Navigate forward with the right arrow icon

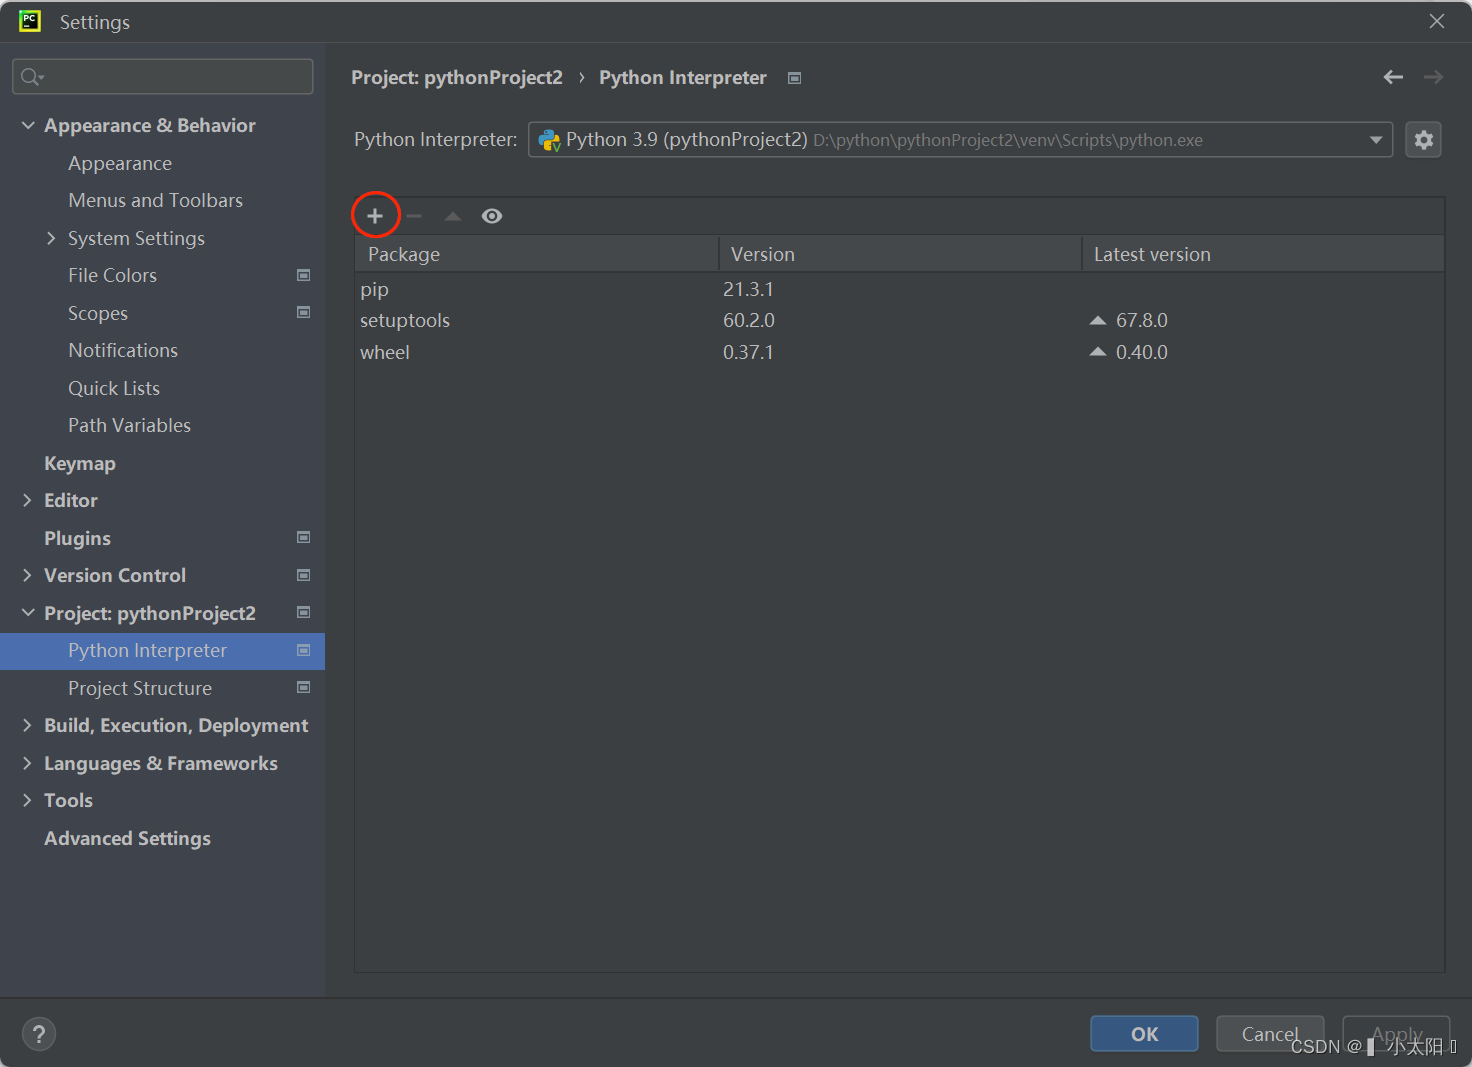tap(1433, 77)
